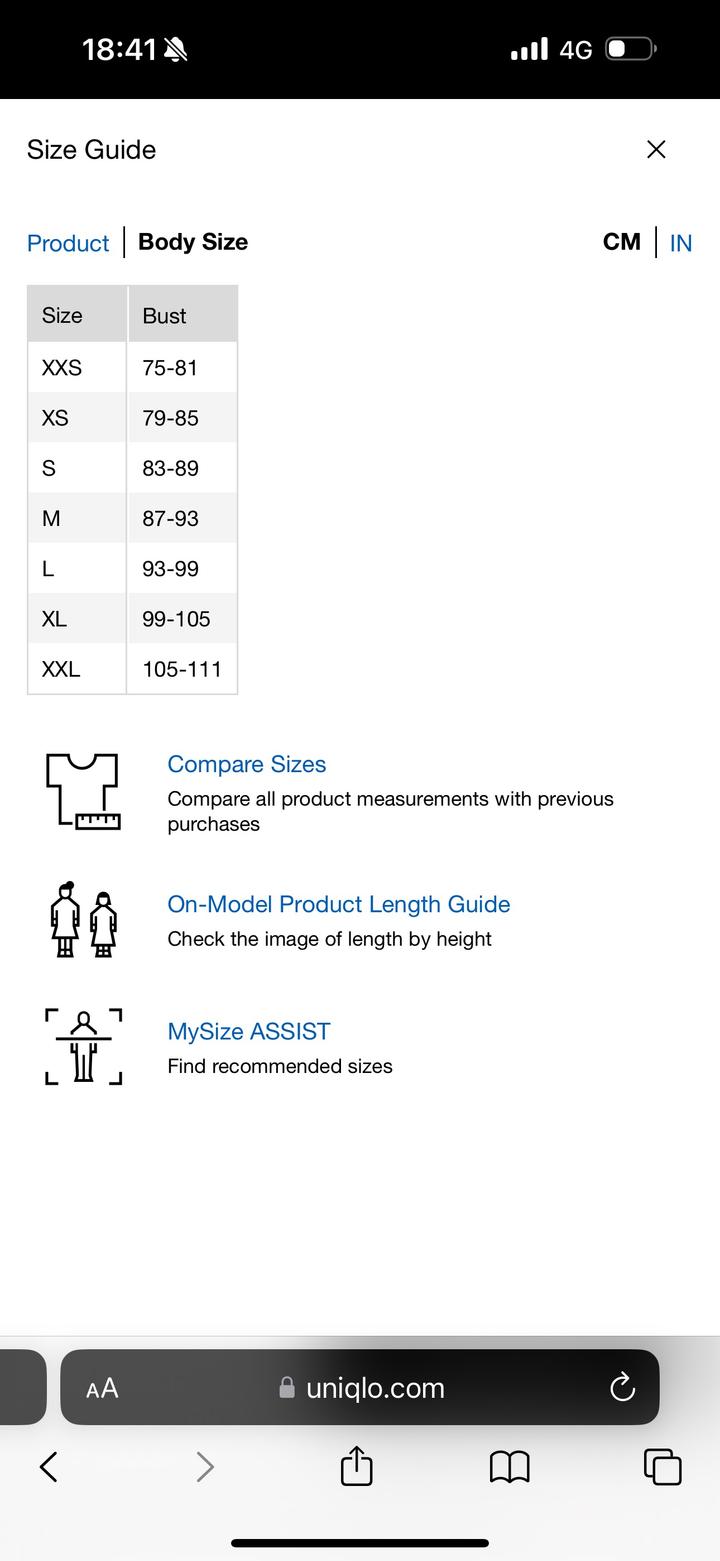Viewport: 720px width, 1561px height.
Task: Go back with Safari back arrow
Action: [x=49, y=1467]
